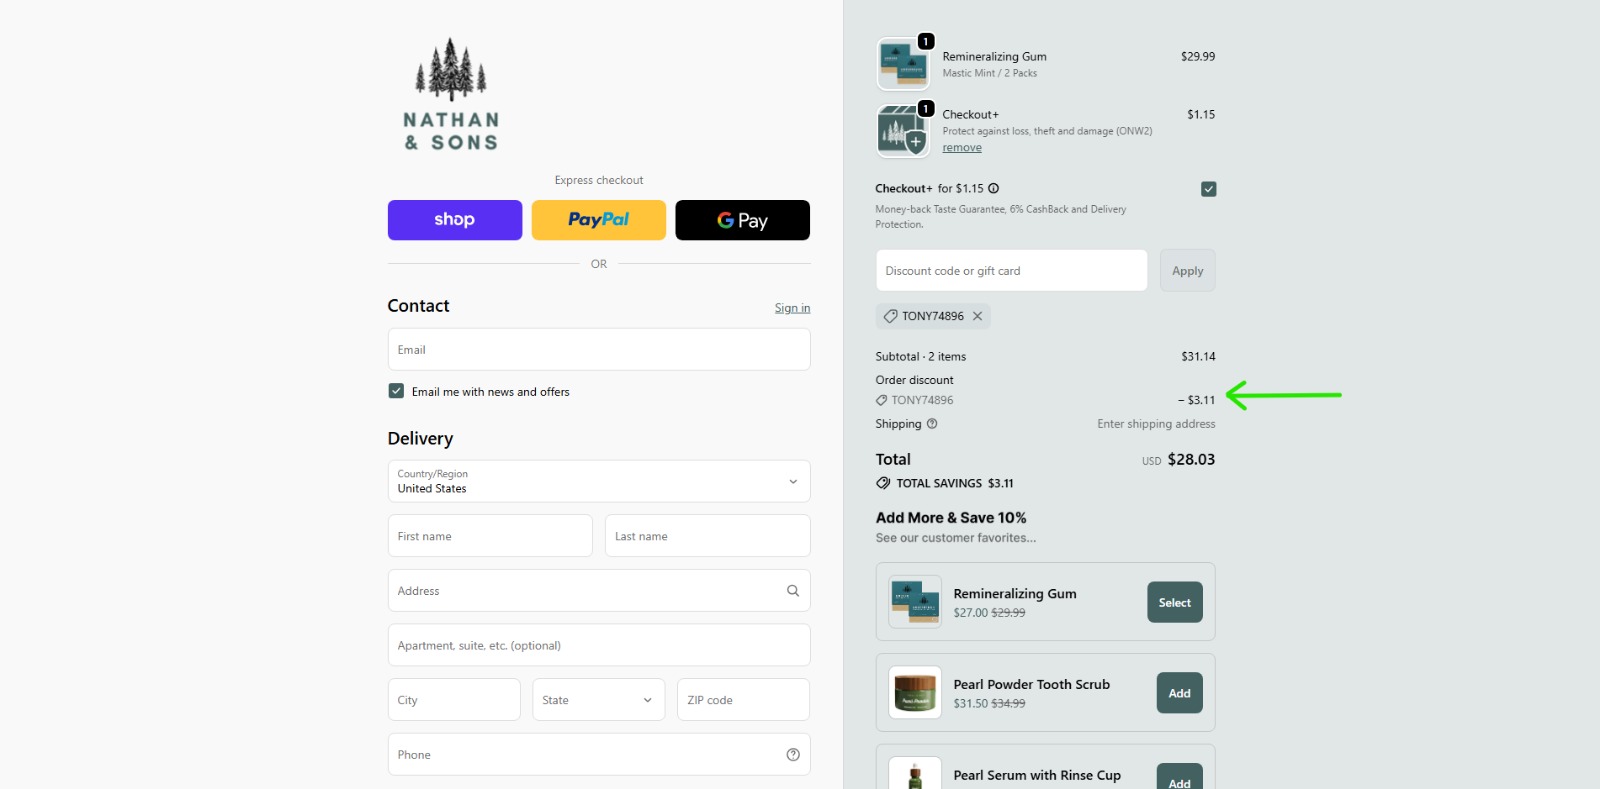Click the Shipping help question mark icon
This screenshot has height=789, width=1600.
[932, 424]
